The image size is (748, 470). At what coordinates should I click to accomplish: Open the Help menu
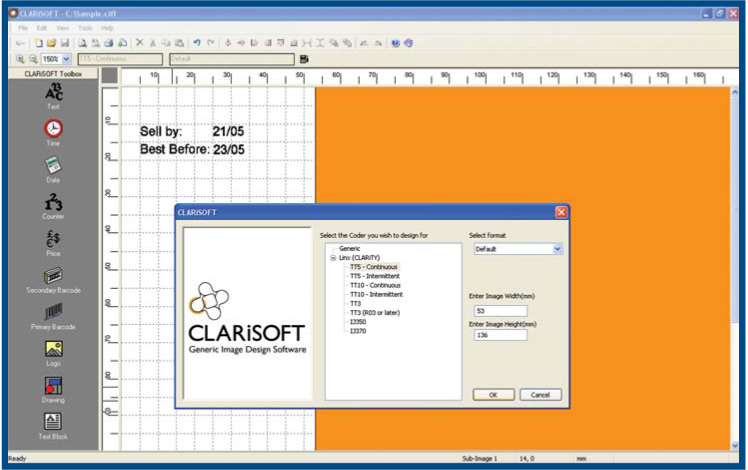(x=107, y=28)
